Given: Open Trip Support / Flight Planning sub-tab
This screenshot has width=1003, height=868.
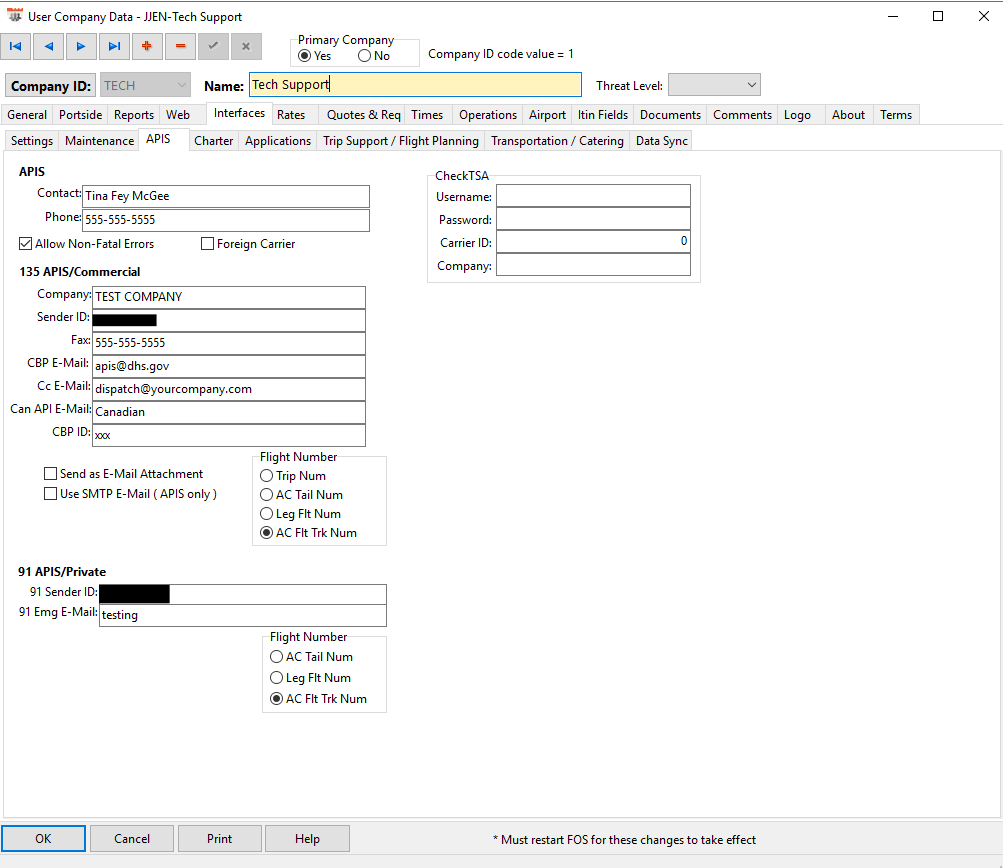Looking at the screenshot, I should [x=401, y=141].
